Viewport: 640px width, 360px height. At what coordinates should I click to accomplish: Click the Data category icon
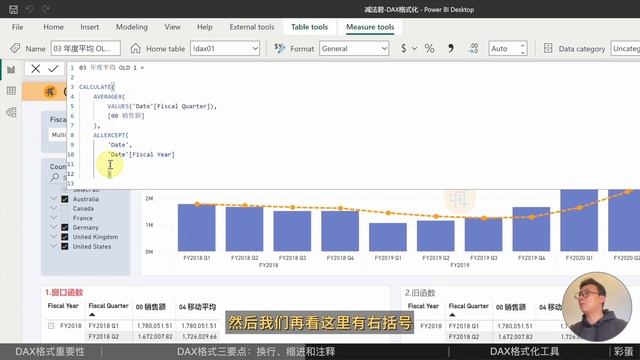548,49
